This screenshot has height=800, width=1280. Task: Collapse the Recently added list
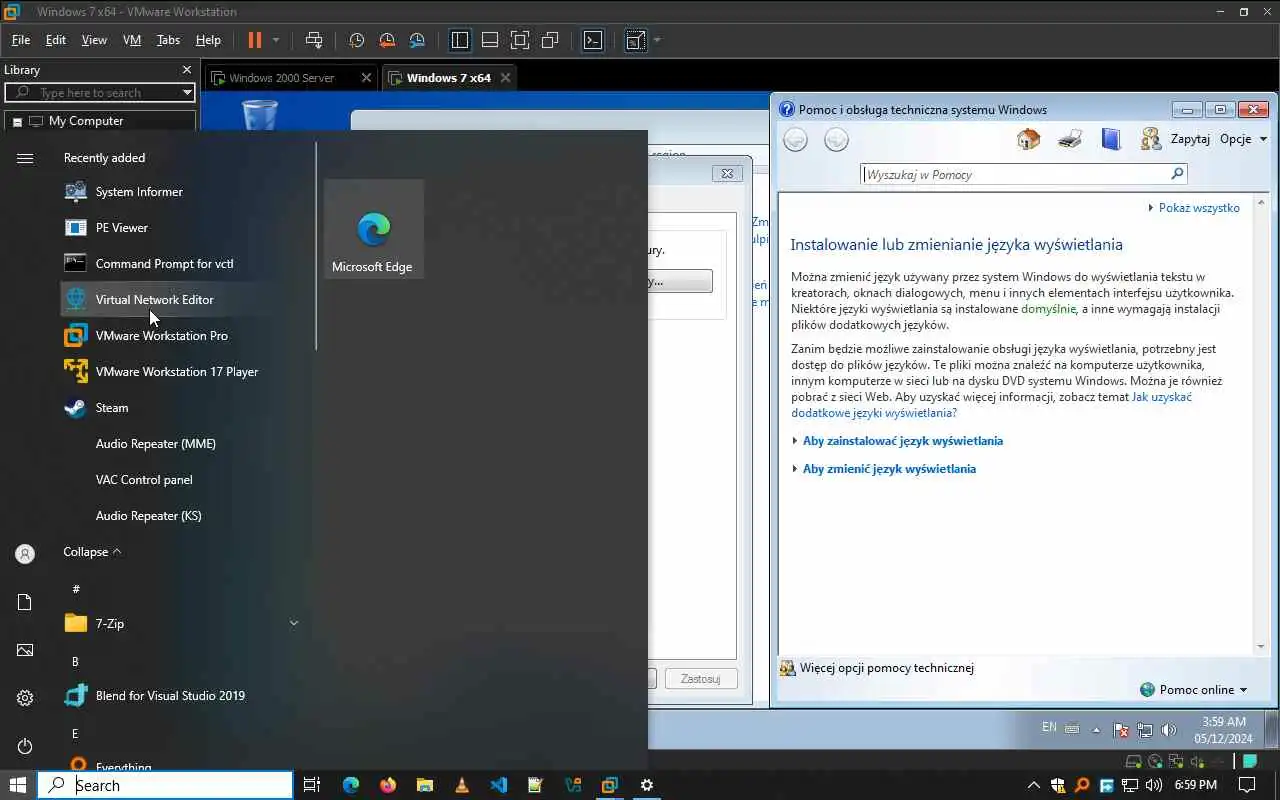coord(92,552)
